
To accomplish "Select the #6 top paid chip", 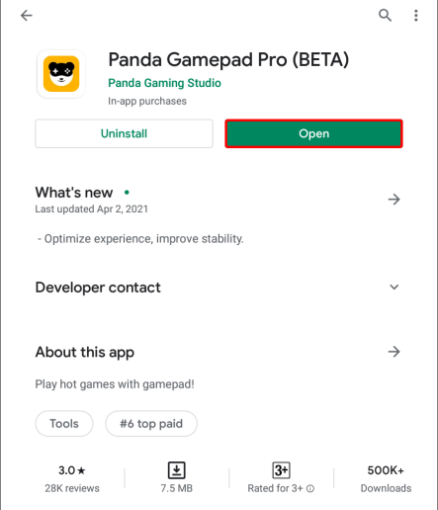I will [x=151, y=424].
